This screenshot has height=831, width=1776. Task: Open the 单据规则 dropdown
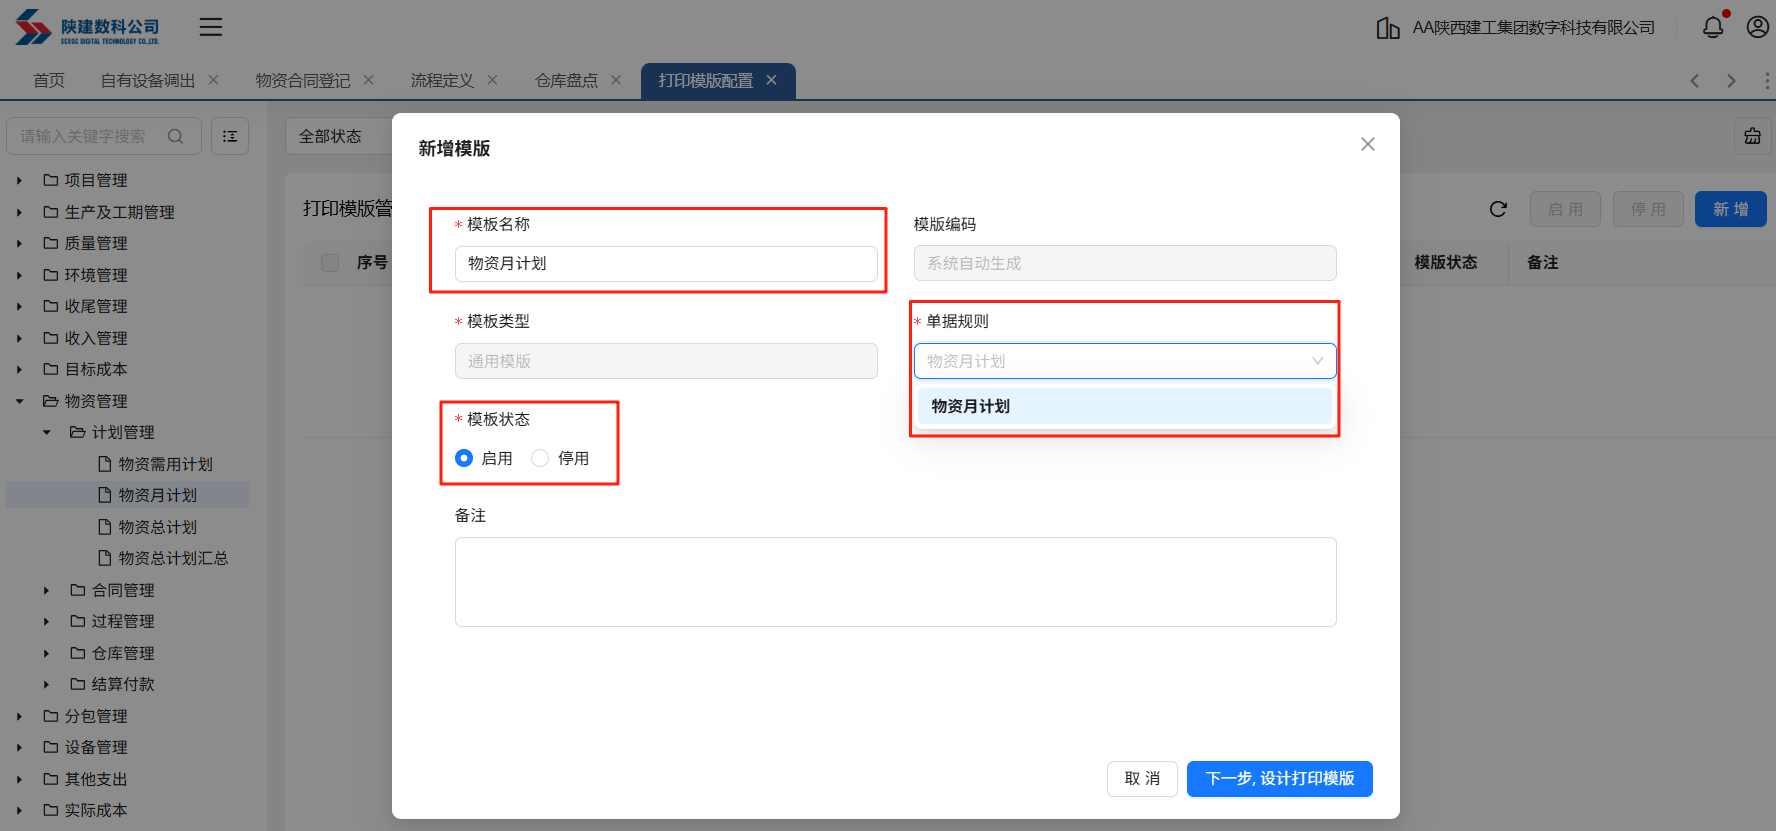coord(1124,361)
